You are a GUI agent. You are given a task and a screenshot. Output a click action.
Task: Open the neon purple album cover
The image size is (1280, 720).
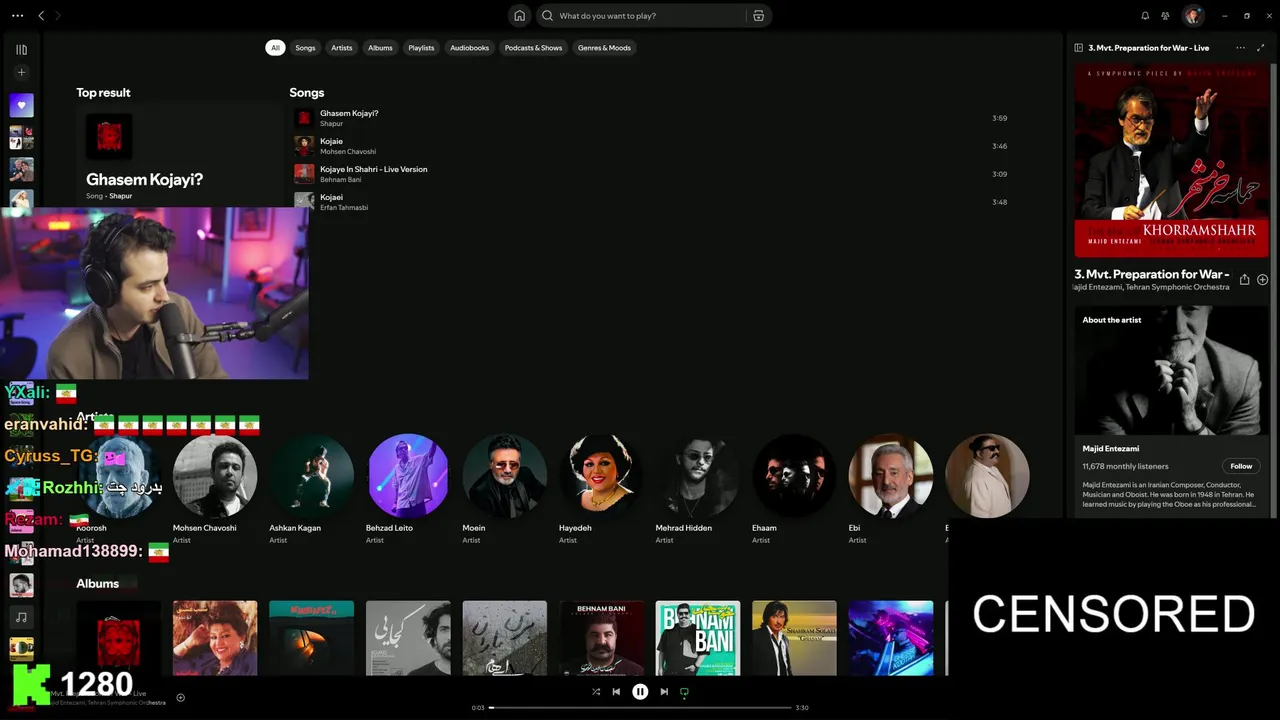point(891,638)
